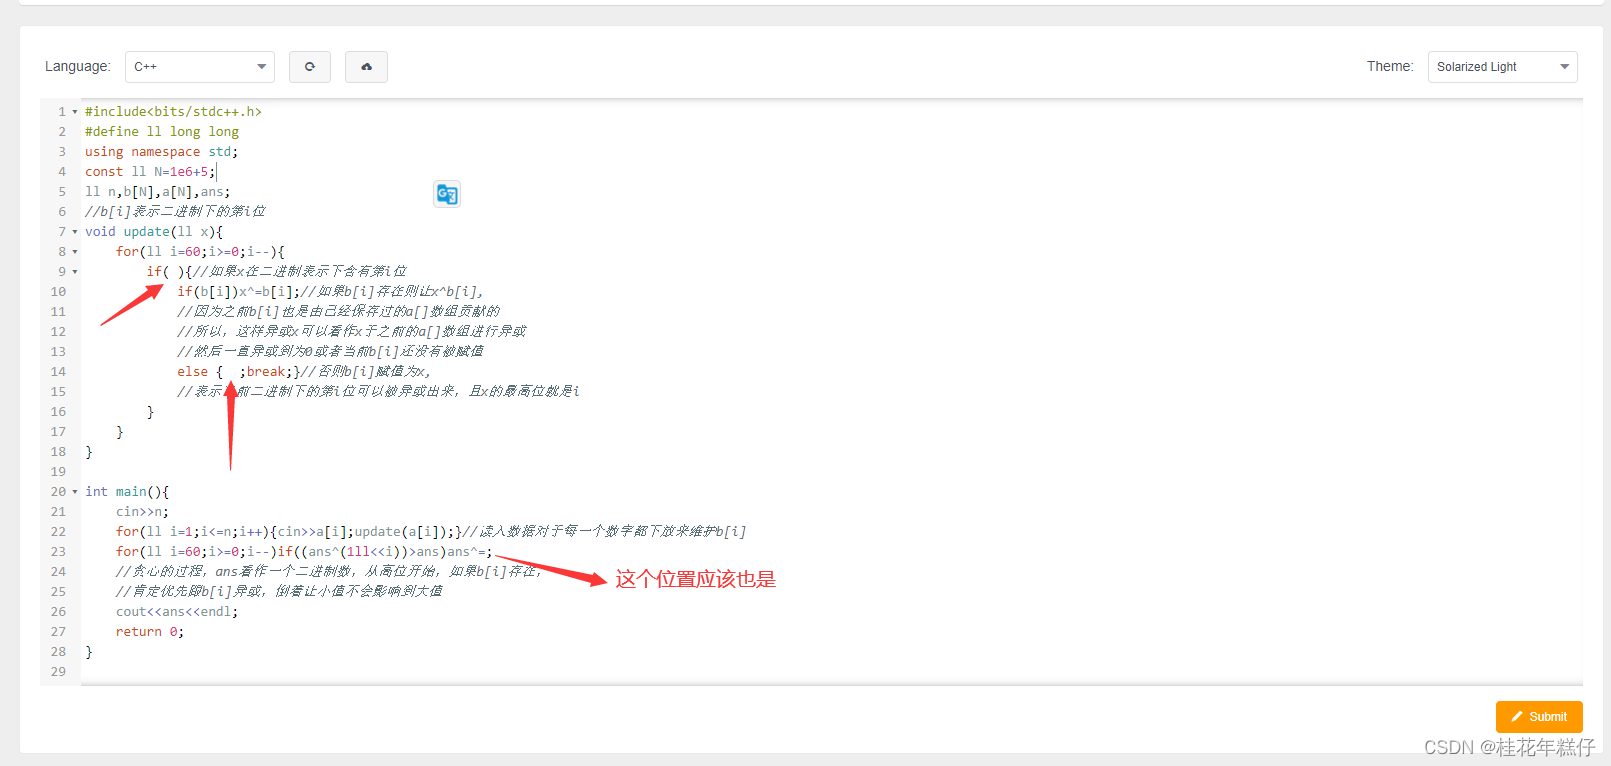1611x766 pixels.
Task: Collapse the main function fold at line 20
Action: [75, 492]
